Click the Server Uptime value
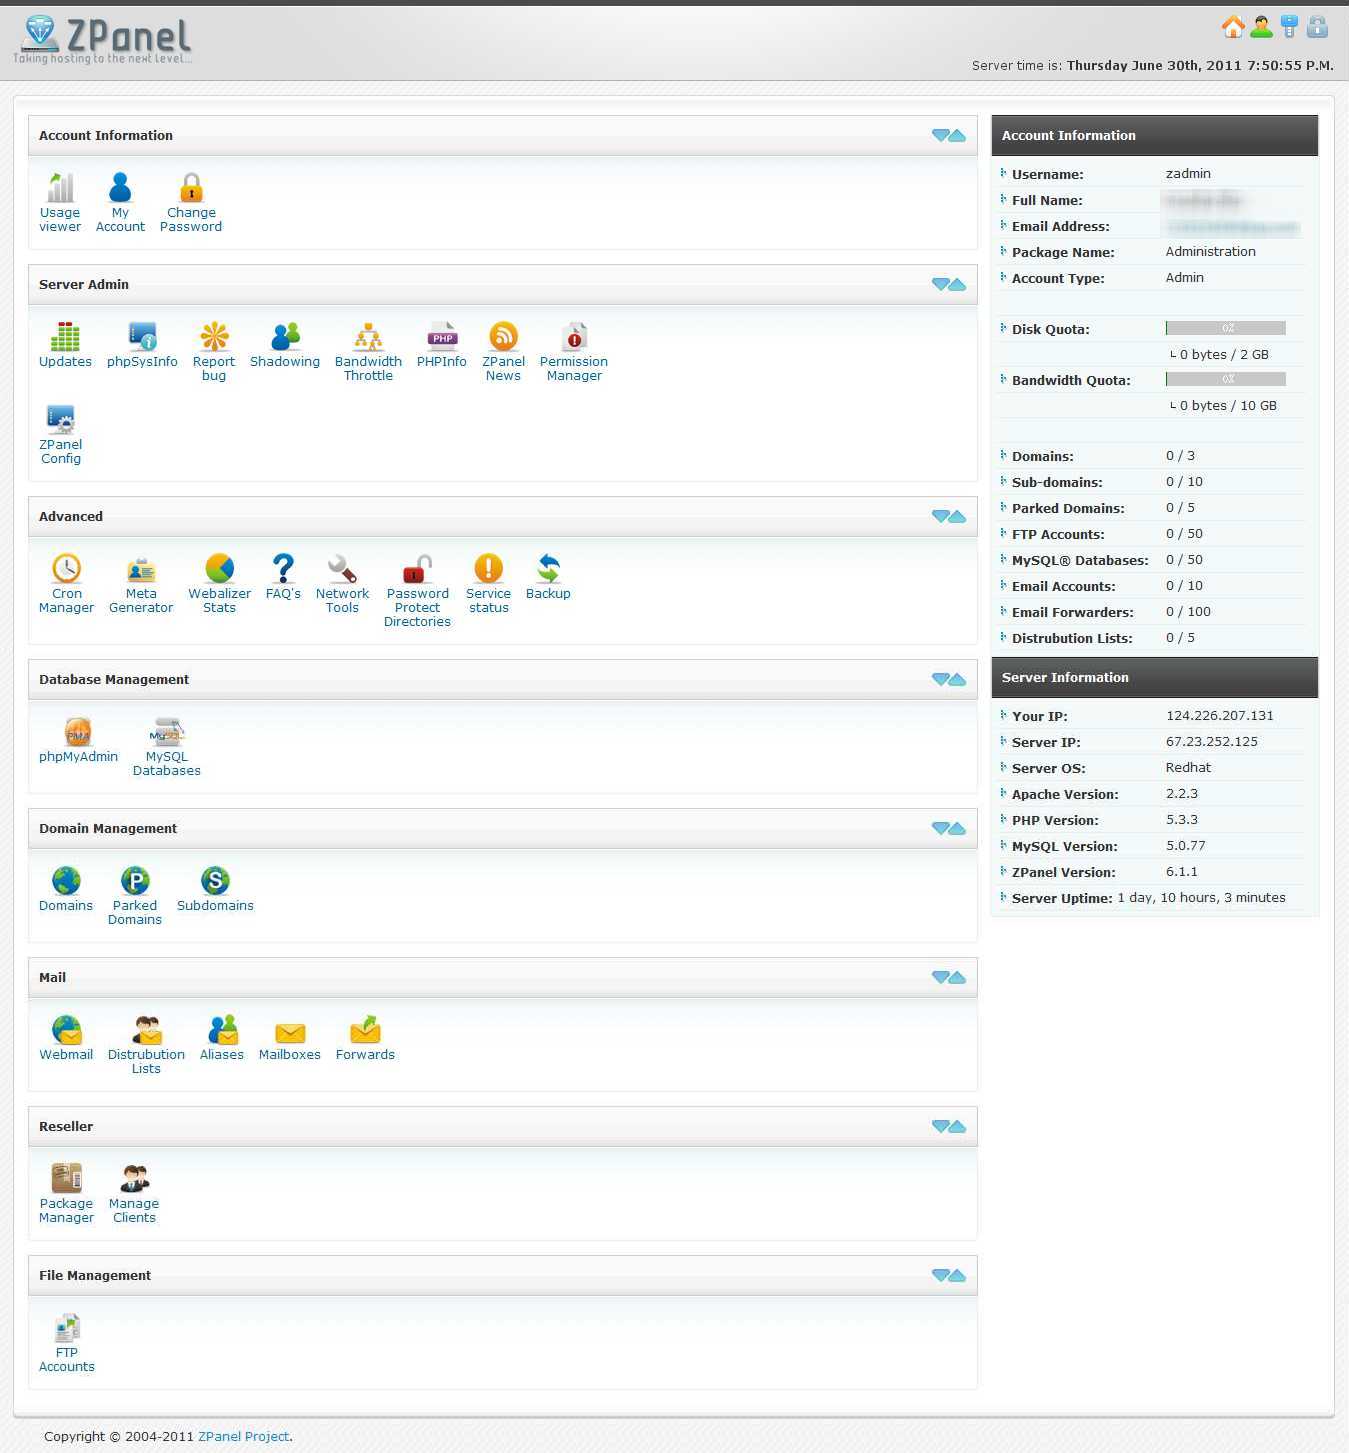The width and height of the screenshot is (1349, 1453). click(x=1202, y=897)
